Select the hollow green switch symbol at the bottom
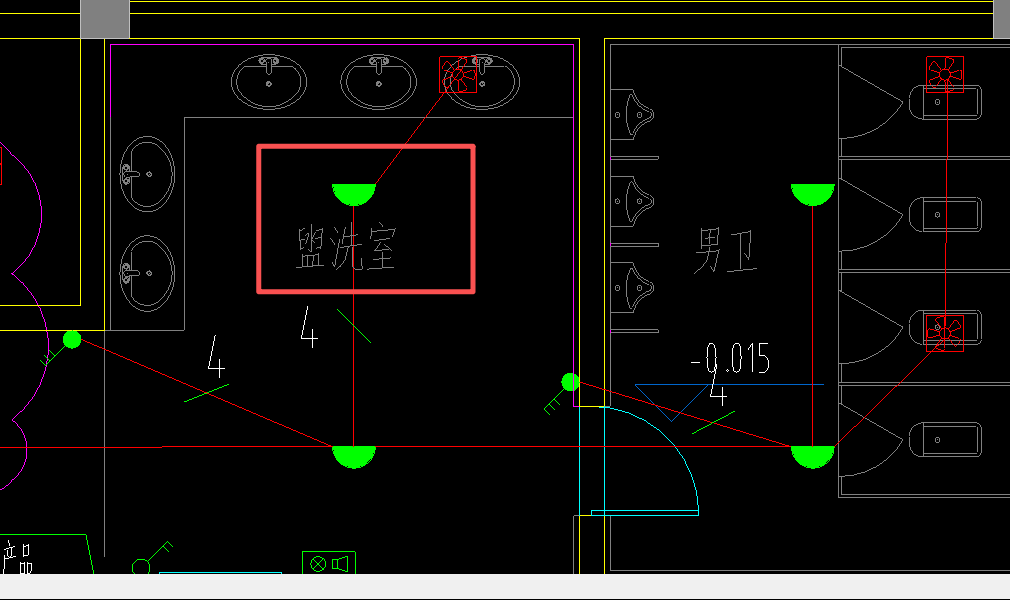 (152, 558)
